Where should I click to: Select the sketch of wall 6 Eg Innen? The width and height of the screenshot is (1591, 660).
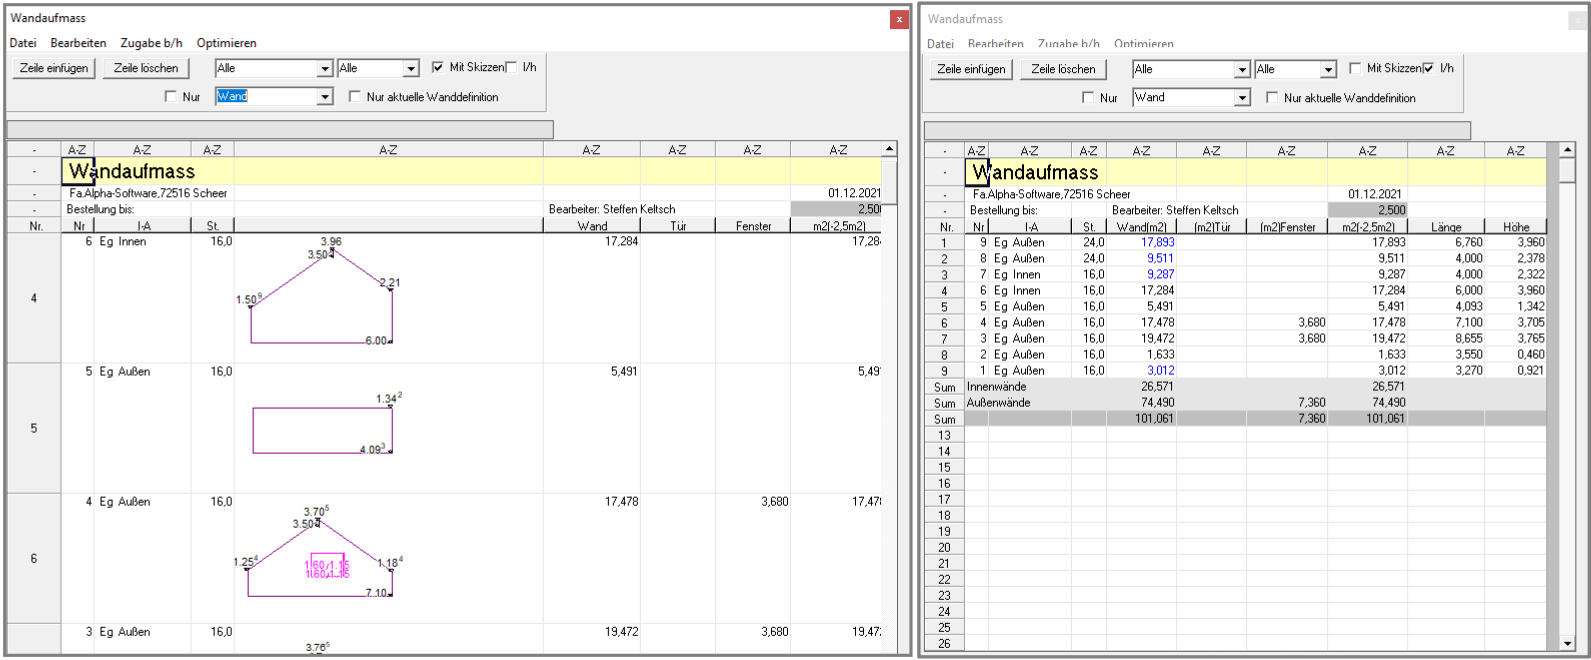[x=320, y=291]
